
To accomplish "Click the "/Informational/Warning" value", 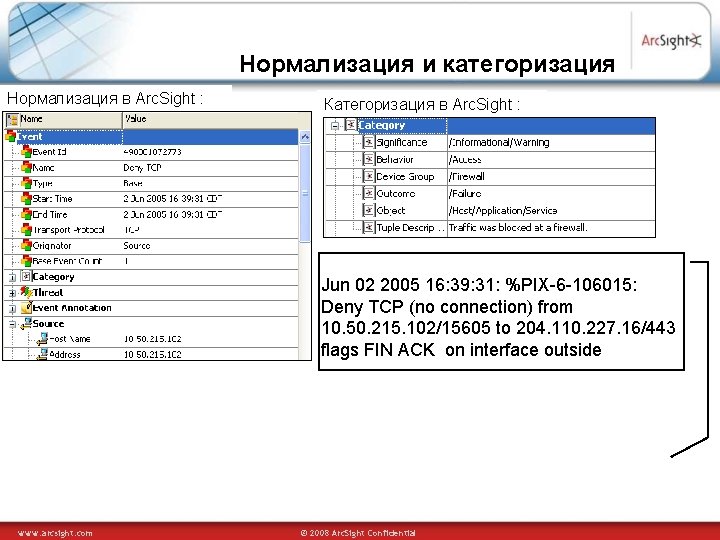I will (499, 142).
